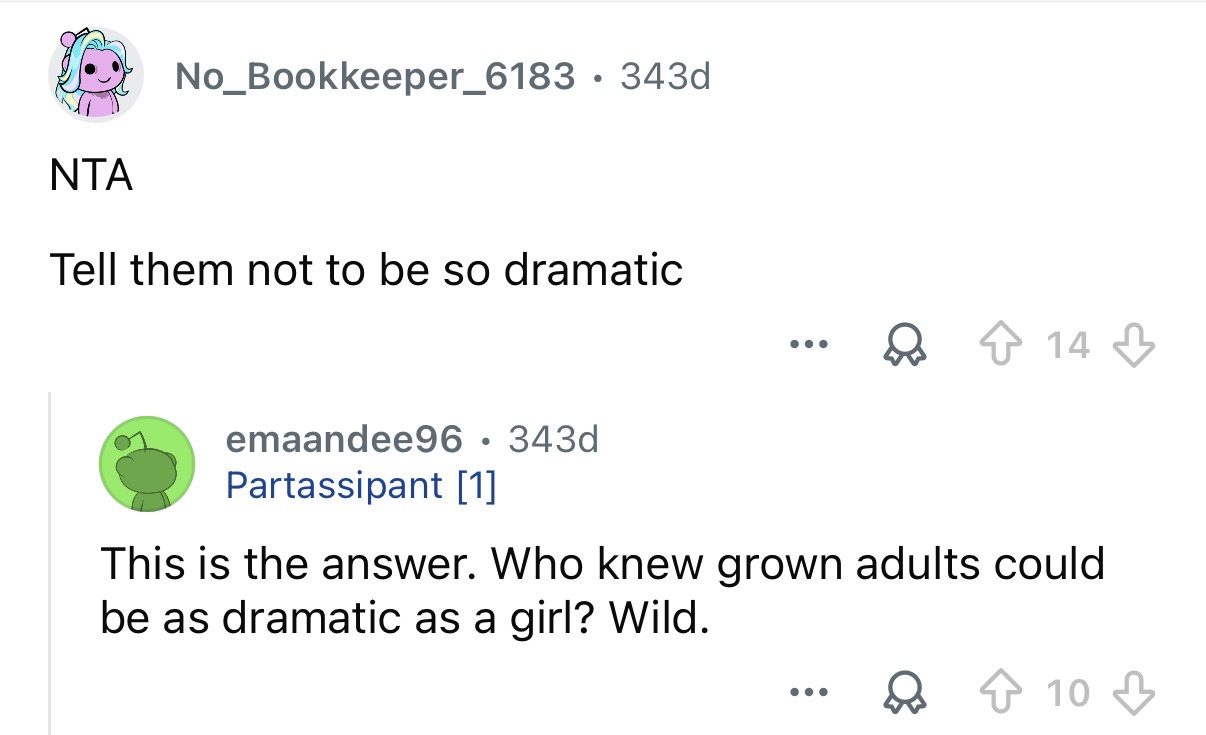The image size is (1206, 735).
Task: Open emaandee96's green Snoo avatar
Action: (x=146, y=463)
